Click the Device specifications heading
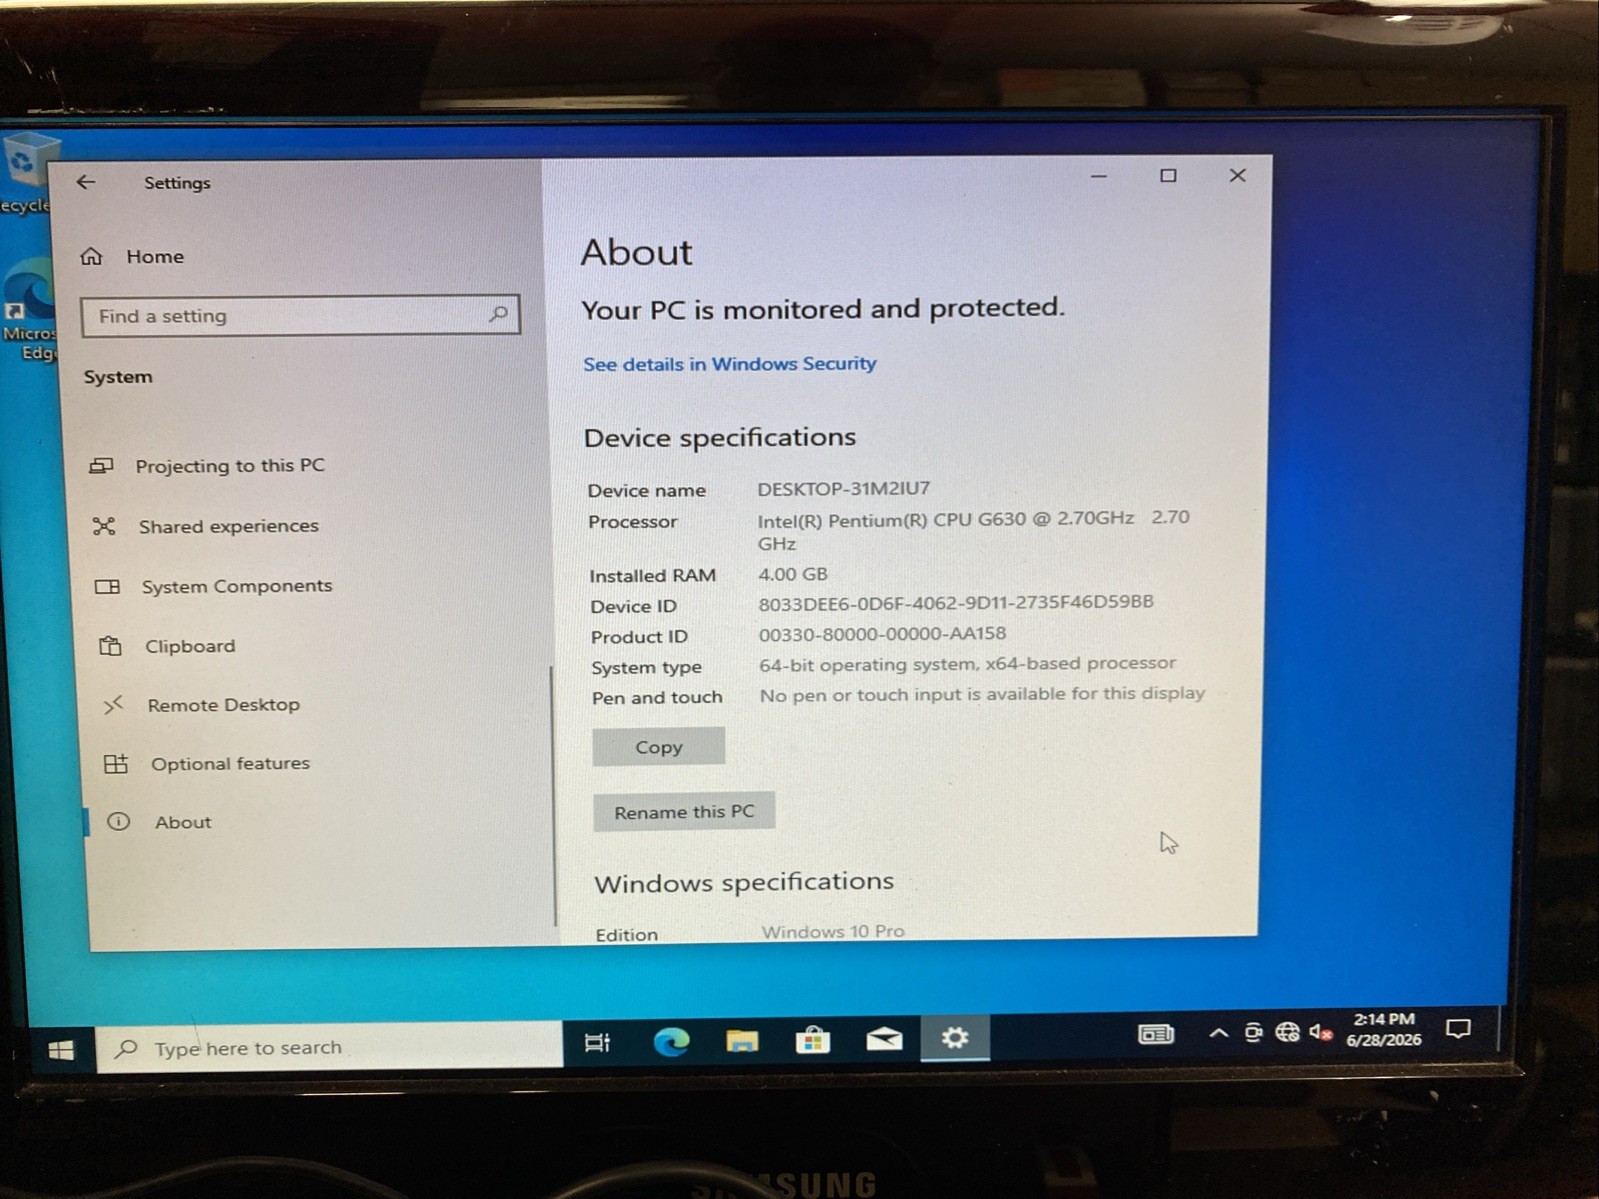Screen dimensions: 1599x1199 (719, 438)
